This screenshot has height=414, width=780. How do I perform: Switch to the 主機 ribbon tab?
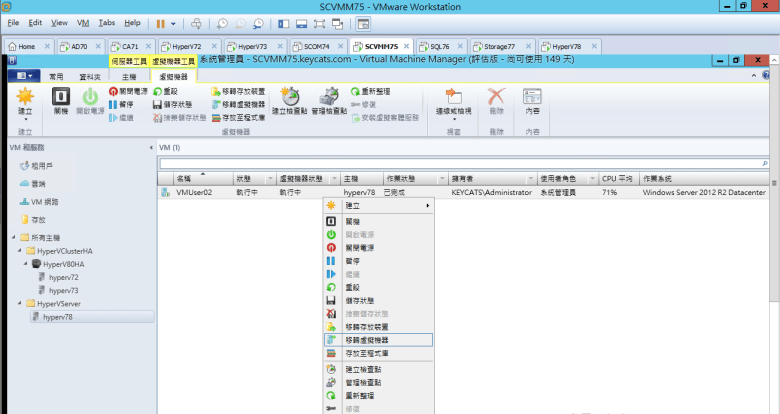pos(129,76)
